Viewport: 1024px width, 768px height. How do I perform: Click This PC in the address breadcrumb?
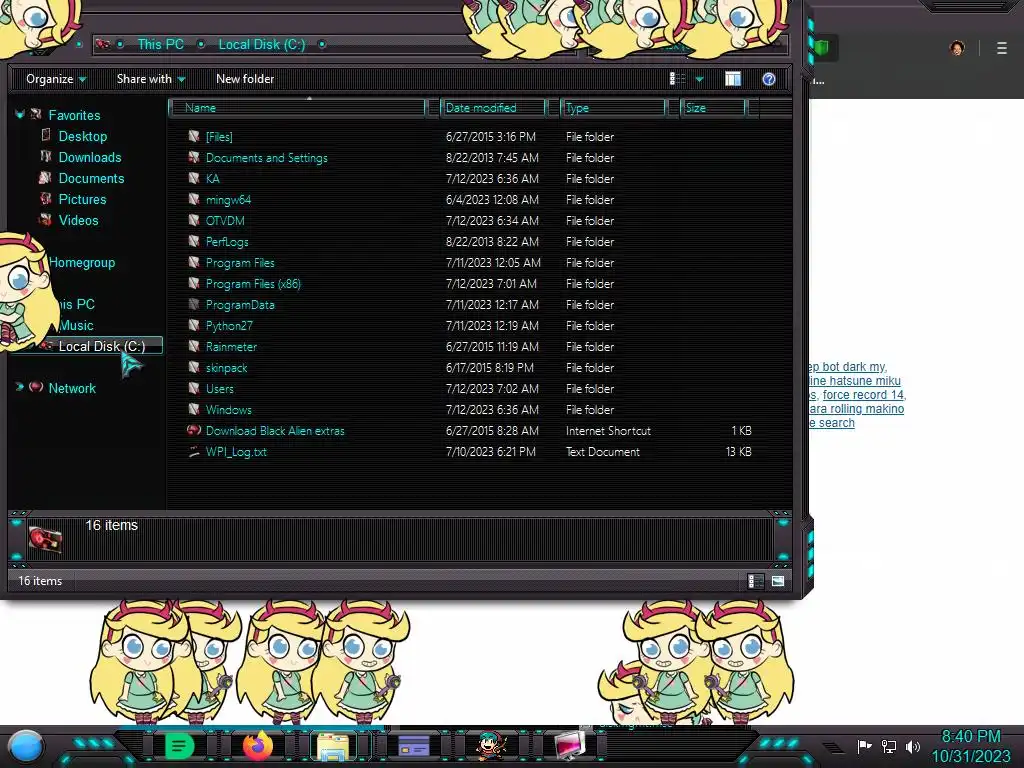click(161, 44)
